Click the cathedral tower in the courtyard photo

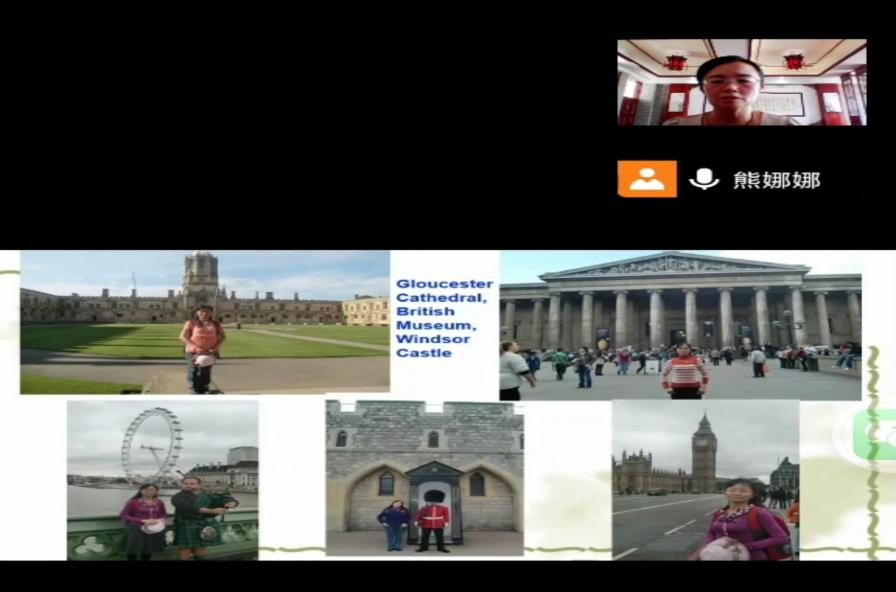point(201,277)
